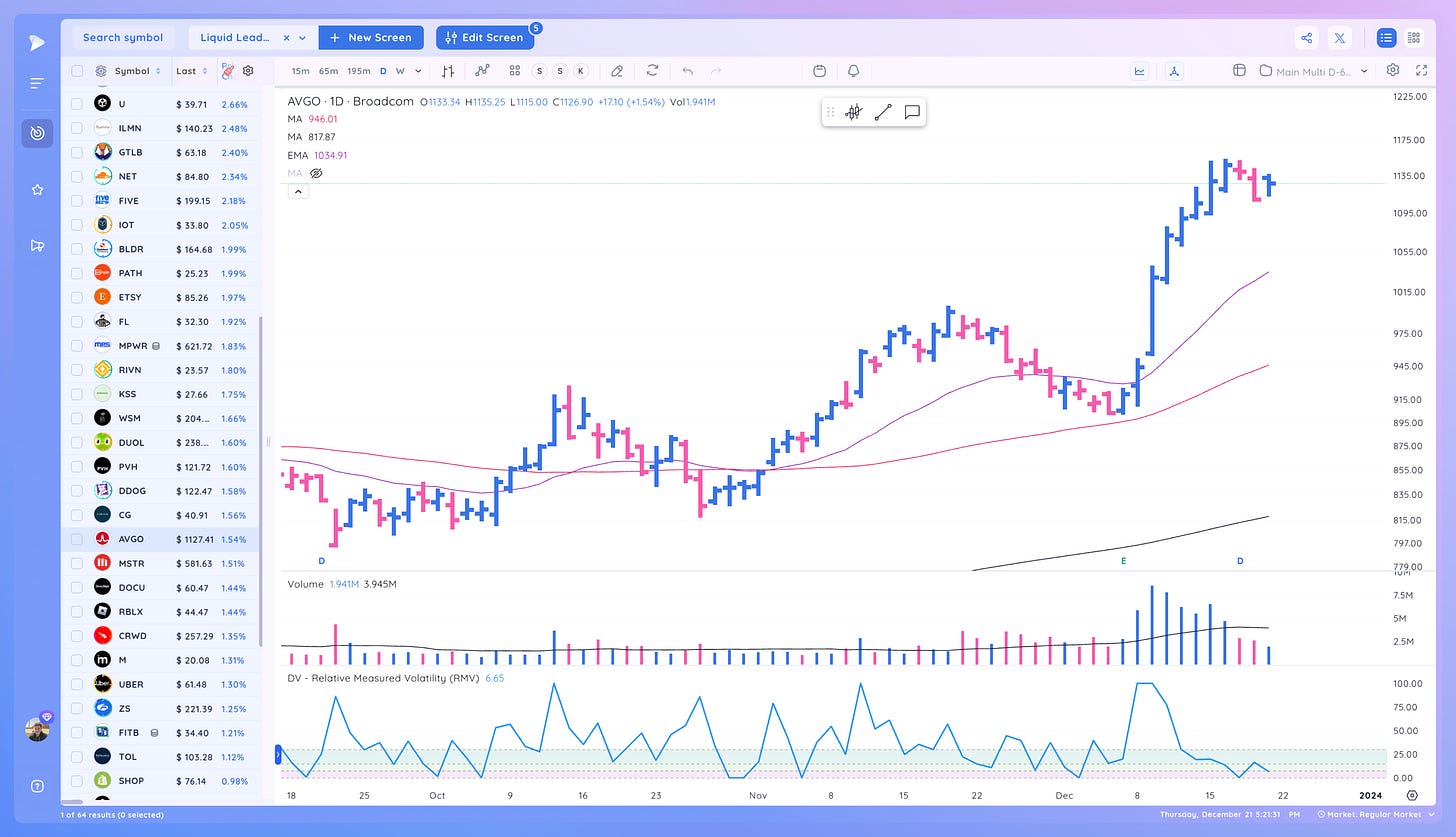The height and width of the screenshot is (837, 1456).
Task: Click the watchlist vertical scrollbar
Action: point(262,482)
